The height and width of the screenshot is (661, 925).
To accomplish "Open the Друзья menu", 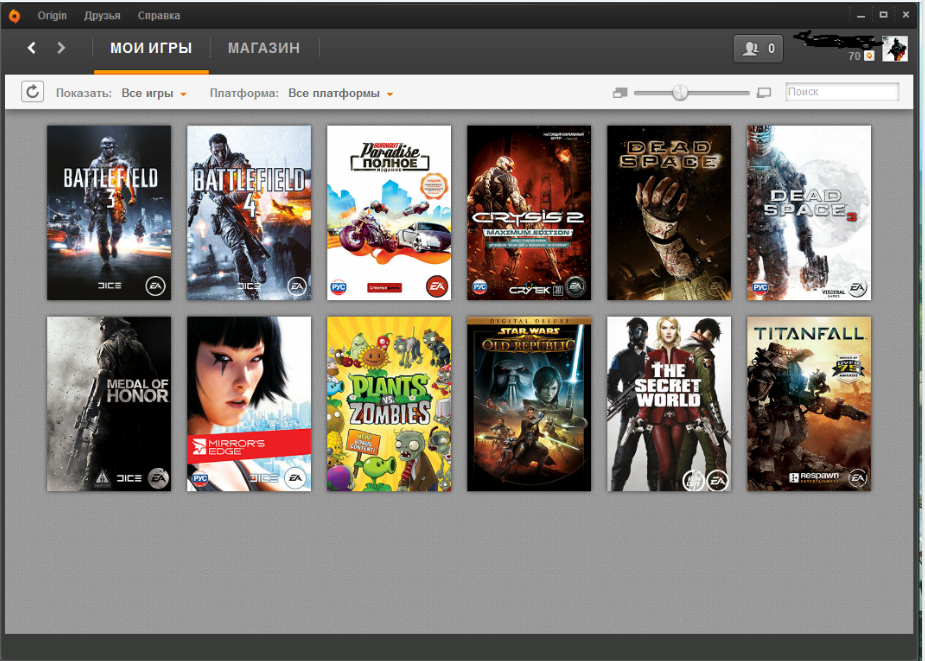I will click(x=102, y=15).
